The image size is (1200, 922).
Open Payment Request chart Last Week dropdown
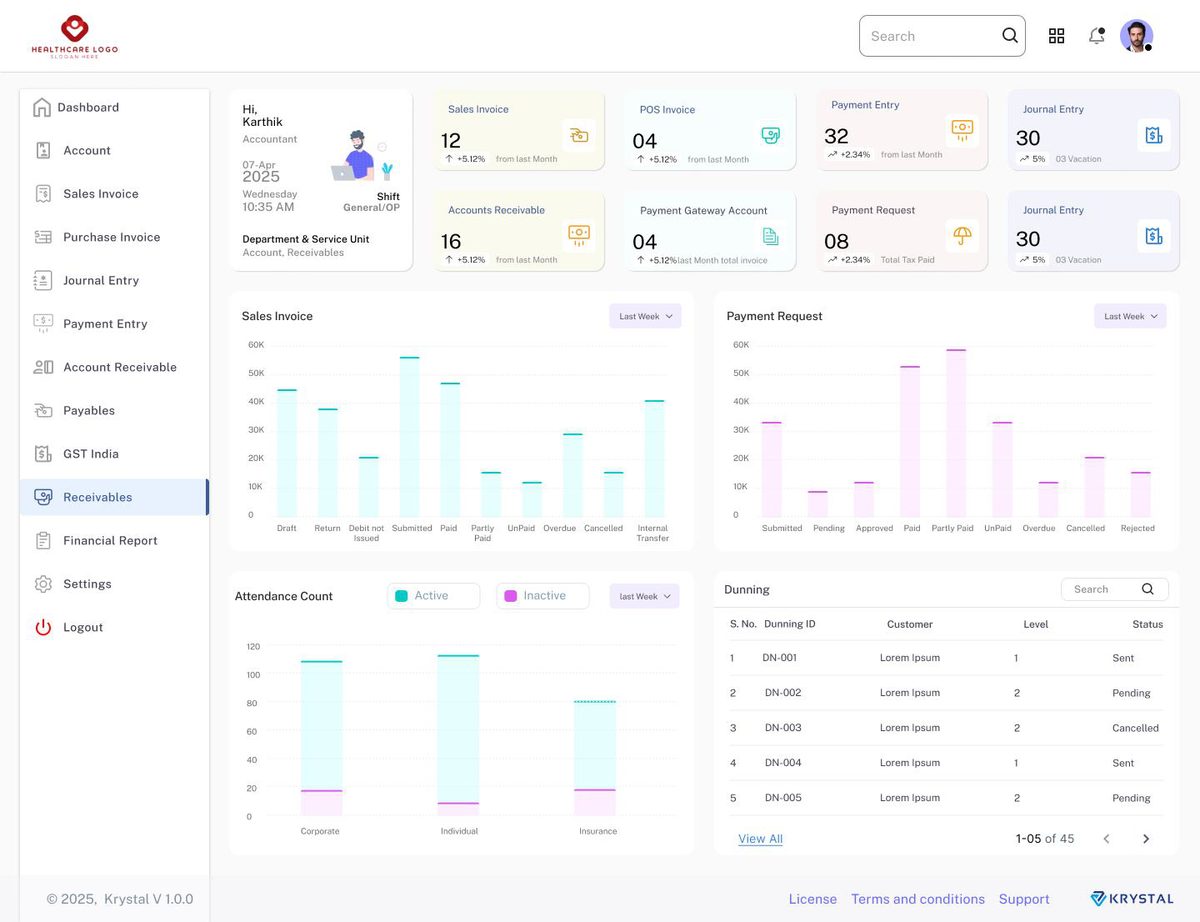tap(1130, 316)
